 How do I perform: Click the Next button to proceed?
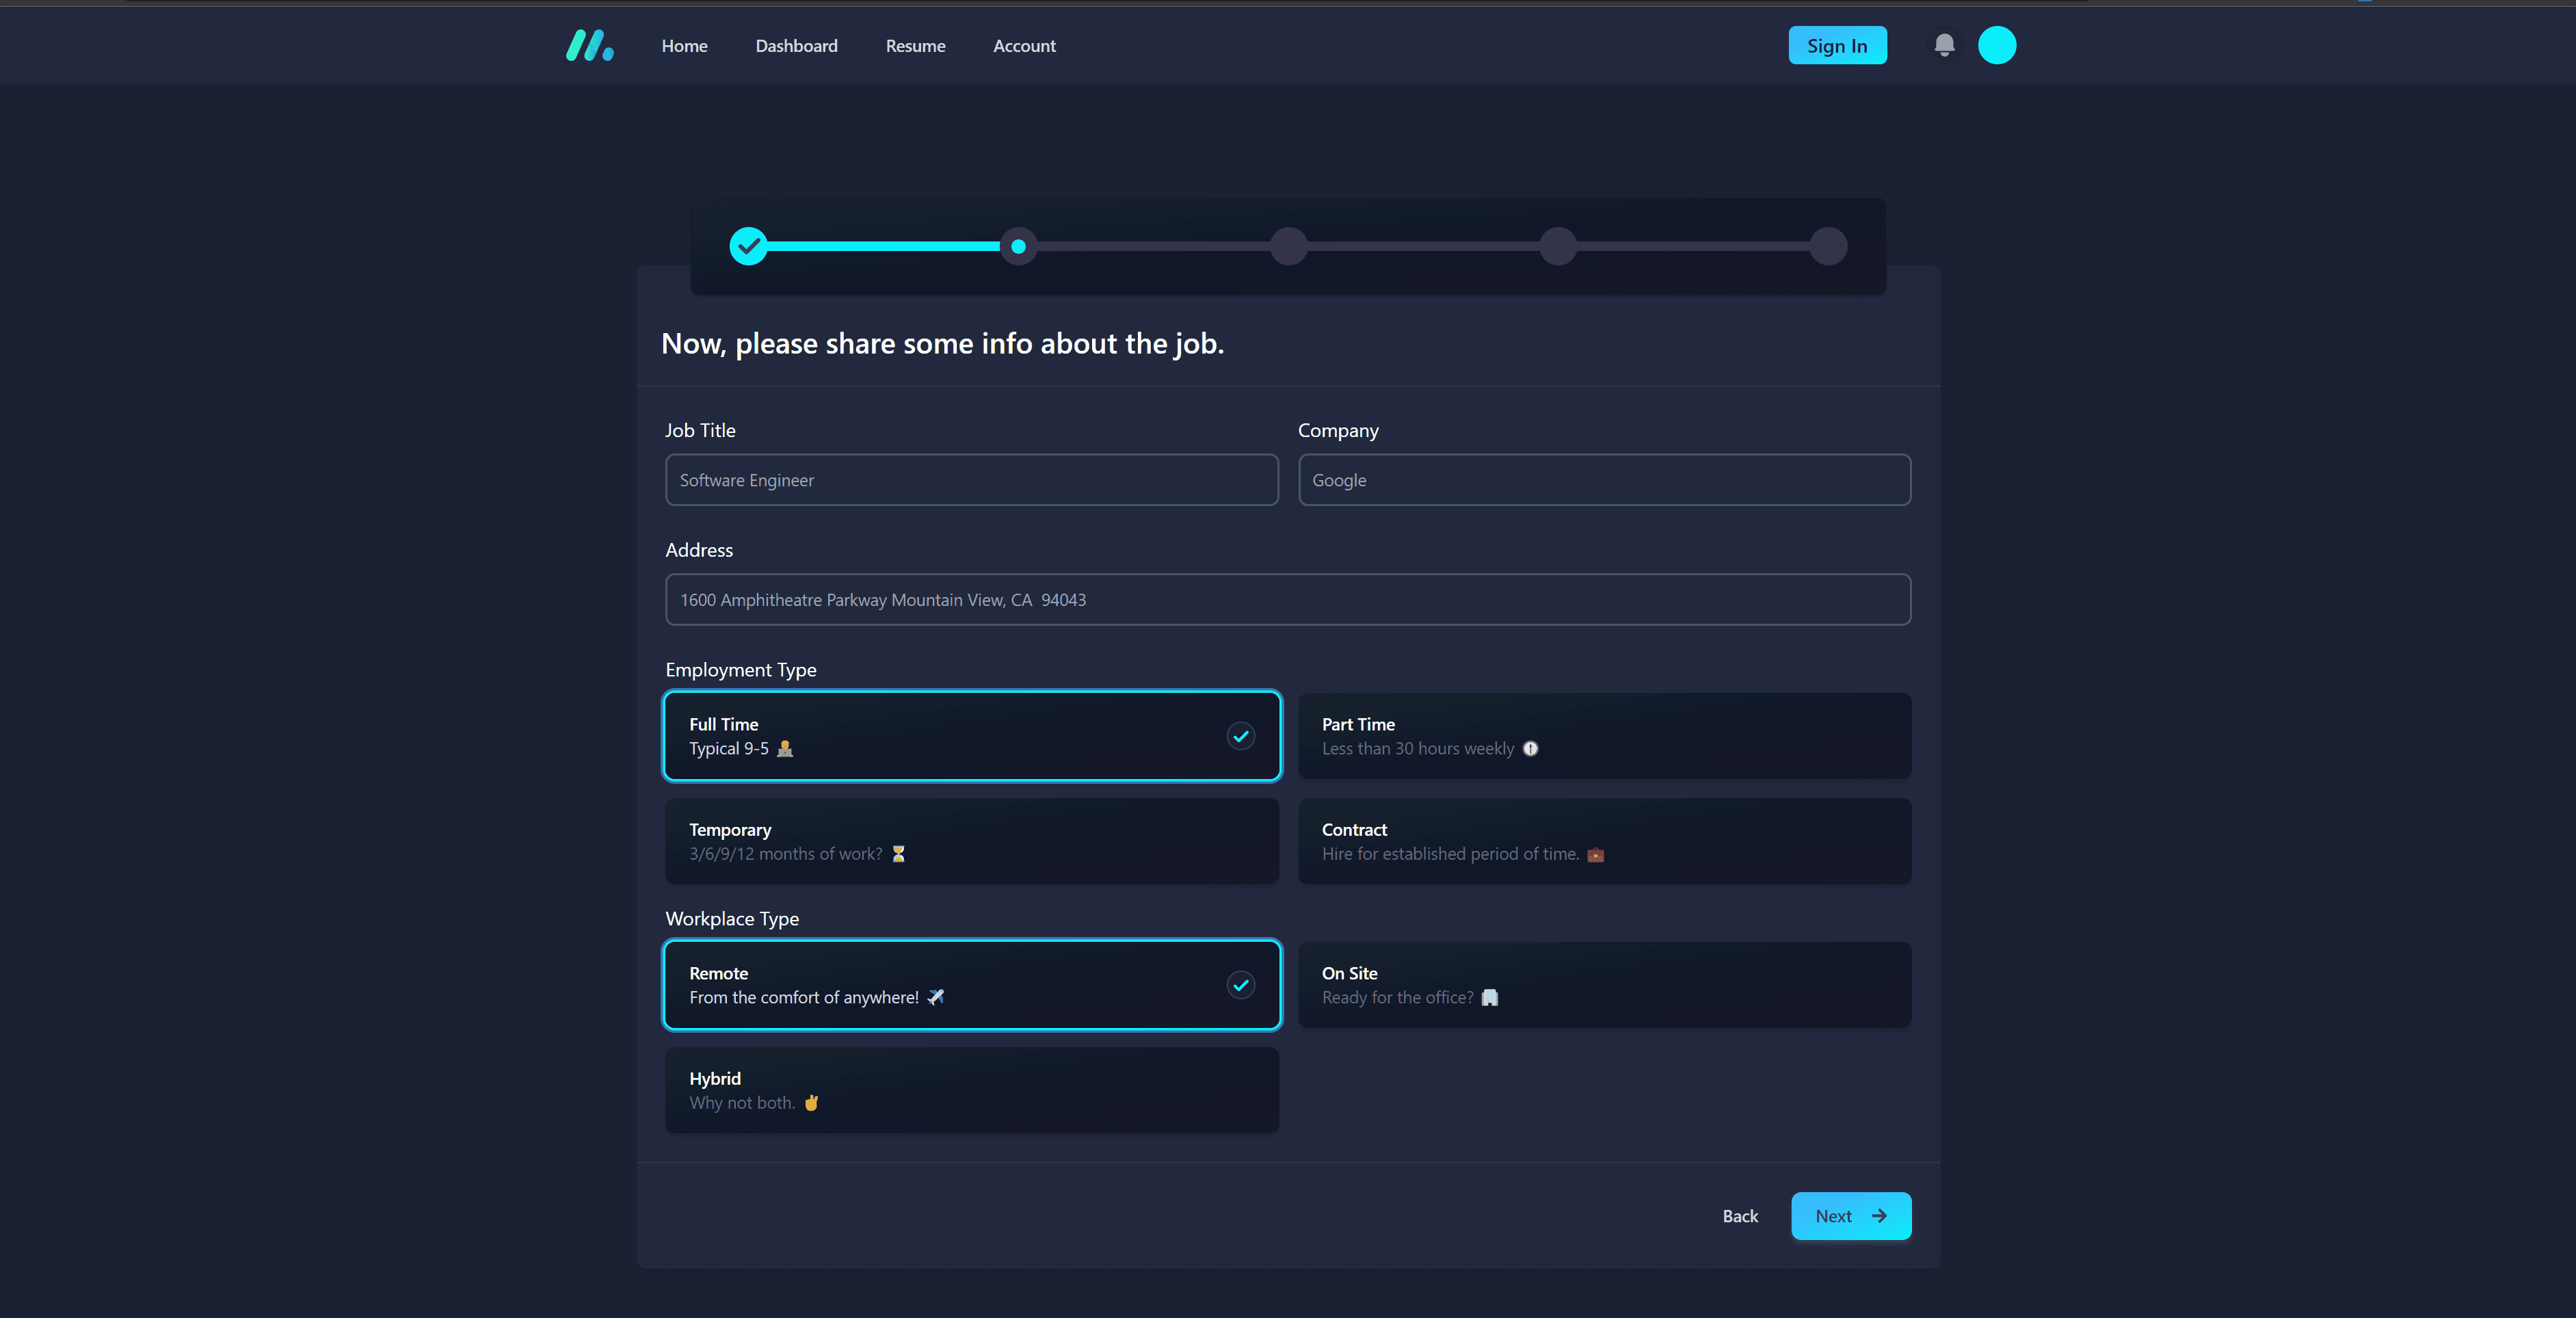[x=1850, y=1215]
